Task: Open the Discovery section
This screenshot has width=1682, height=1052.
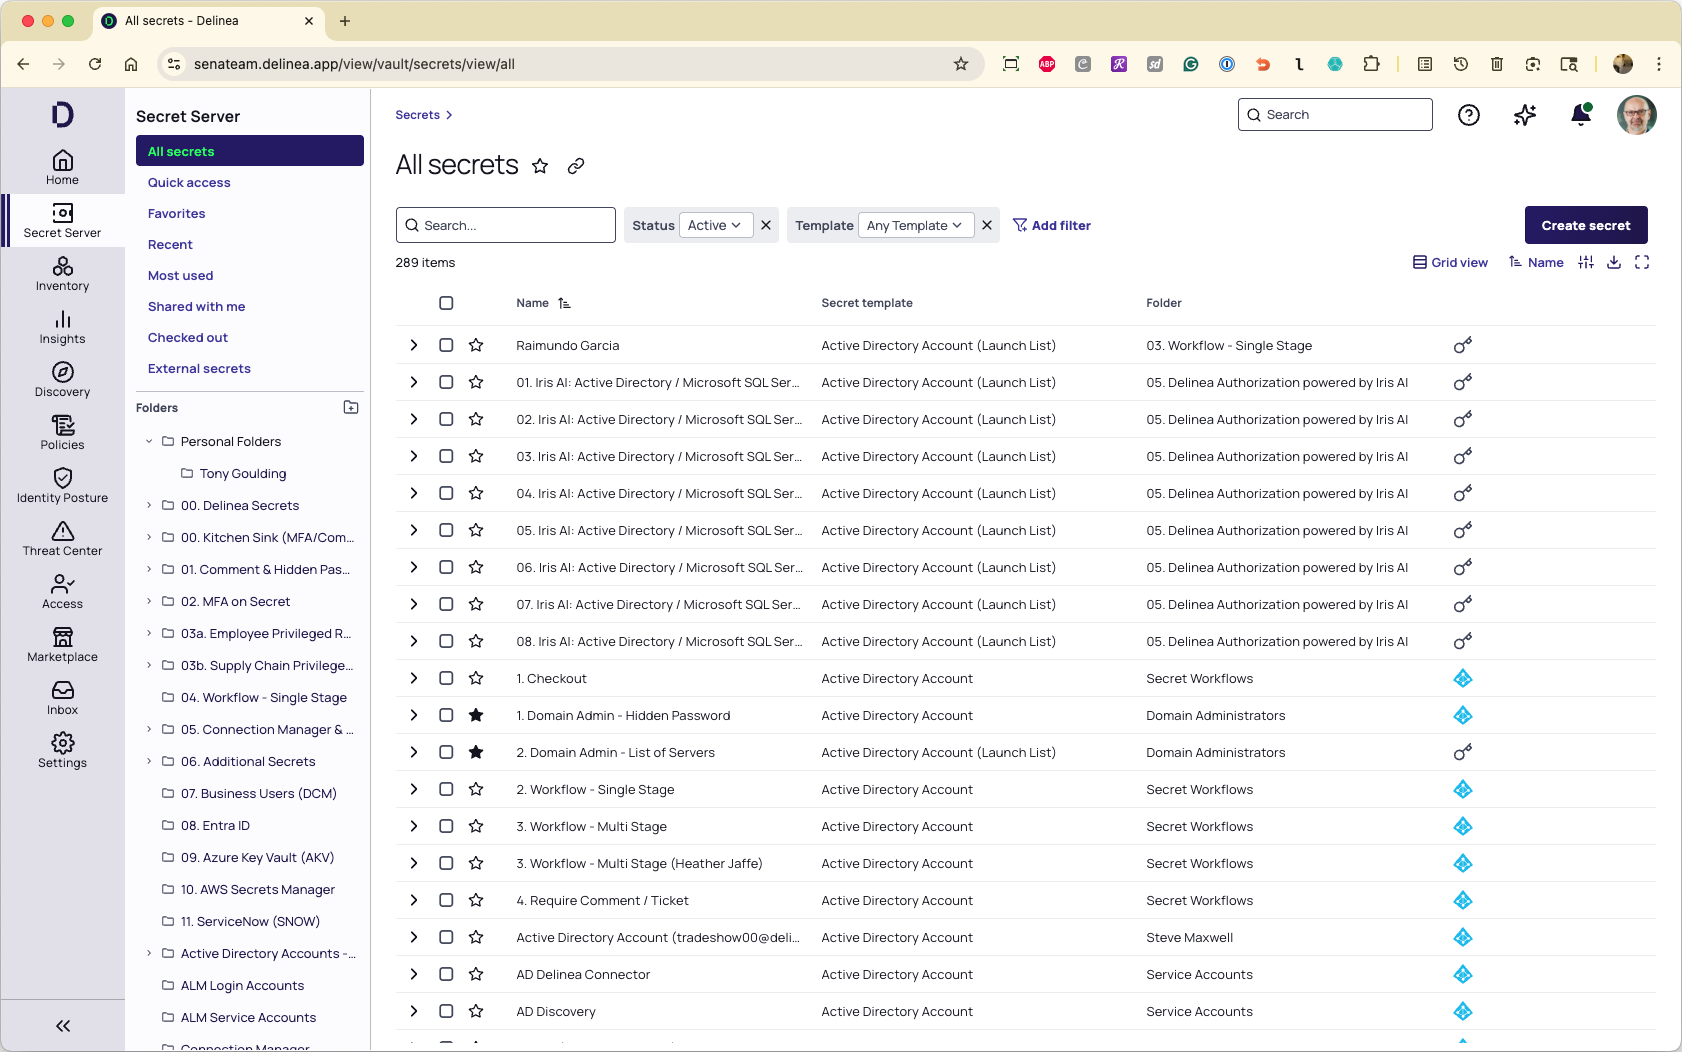Action: 62,379
